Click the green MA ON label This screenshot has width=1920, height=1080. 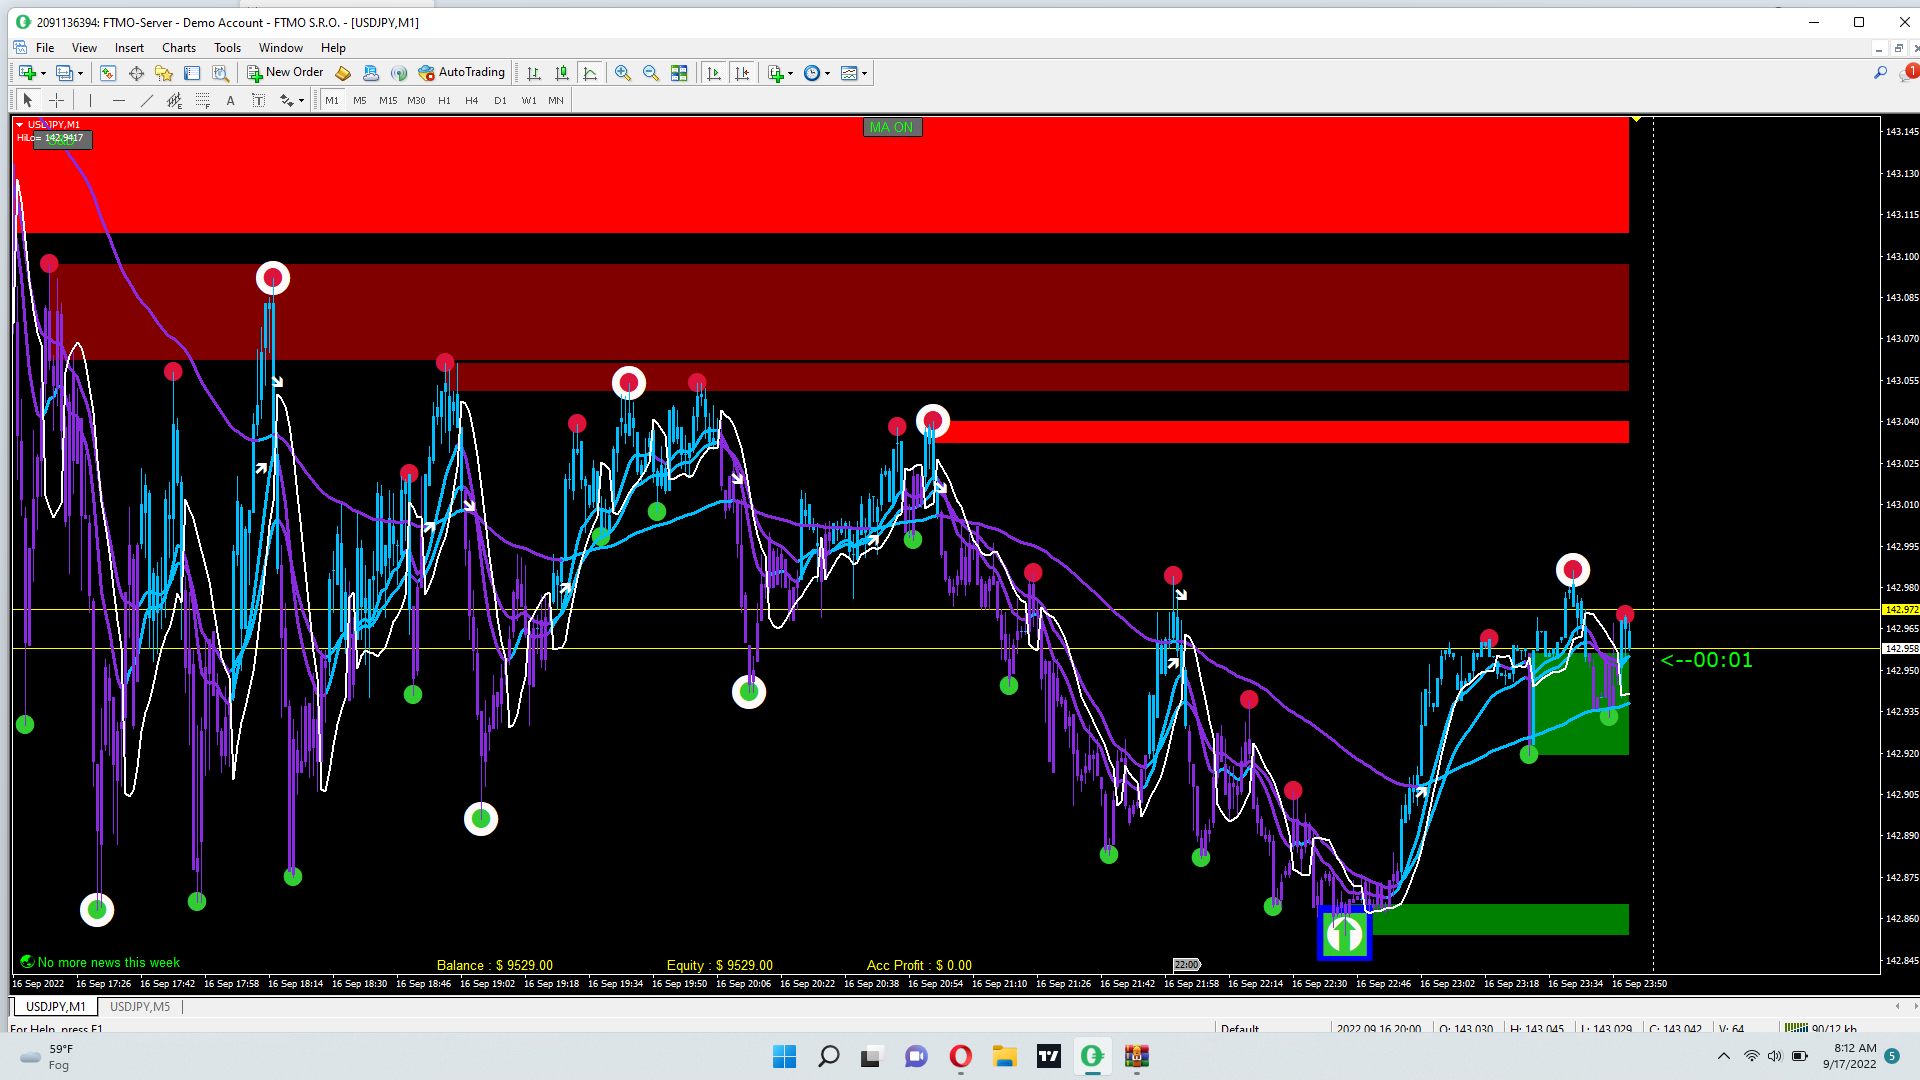pyautogui.click(x=891, y=127)
